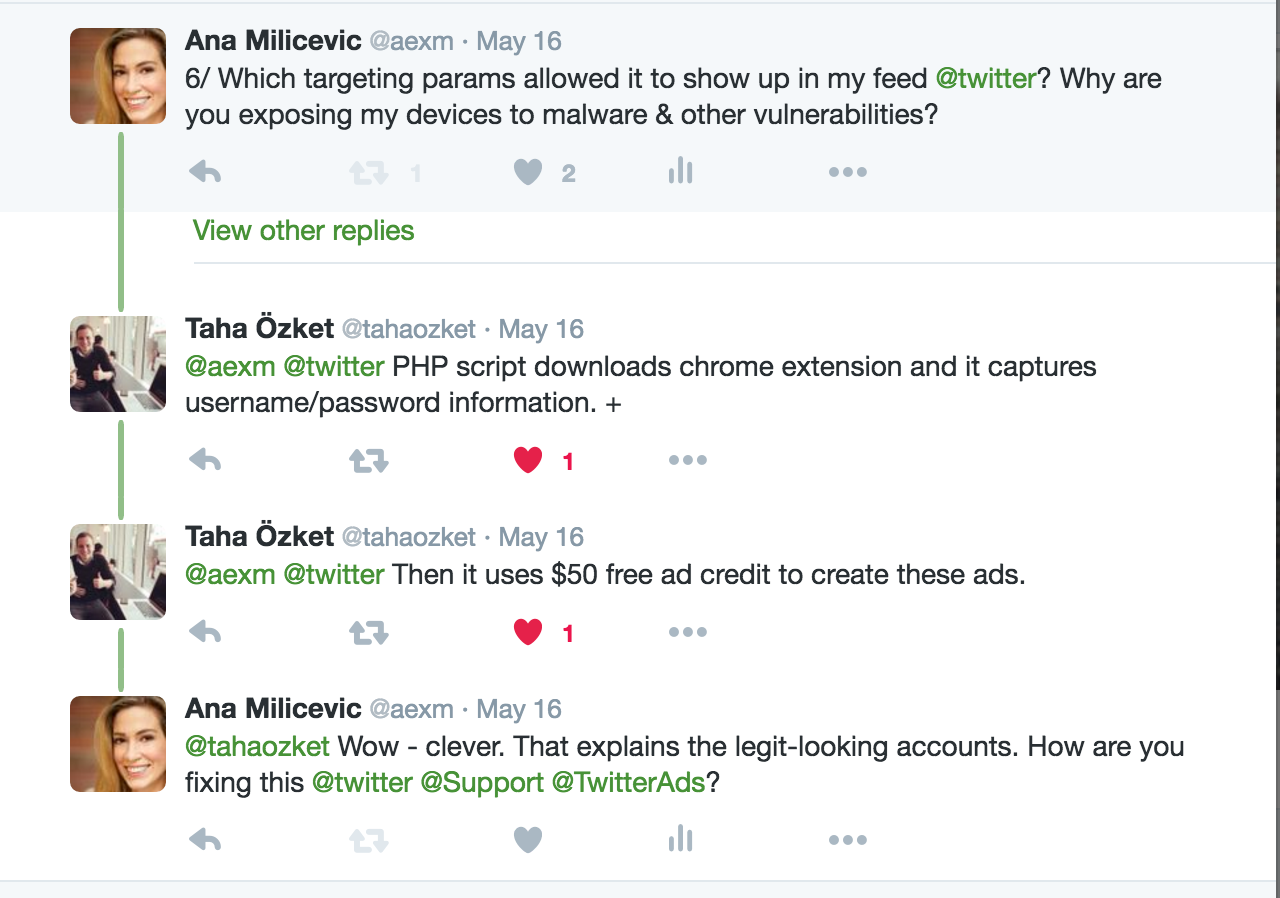Unlike Taha's PHP script tweet
The width and height of the screenshot is (1280, 898).
click(x=528, y=460)
